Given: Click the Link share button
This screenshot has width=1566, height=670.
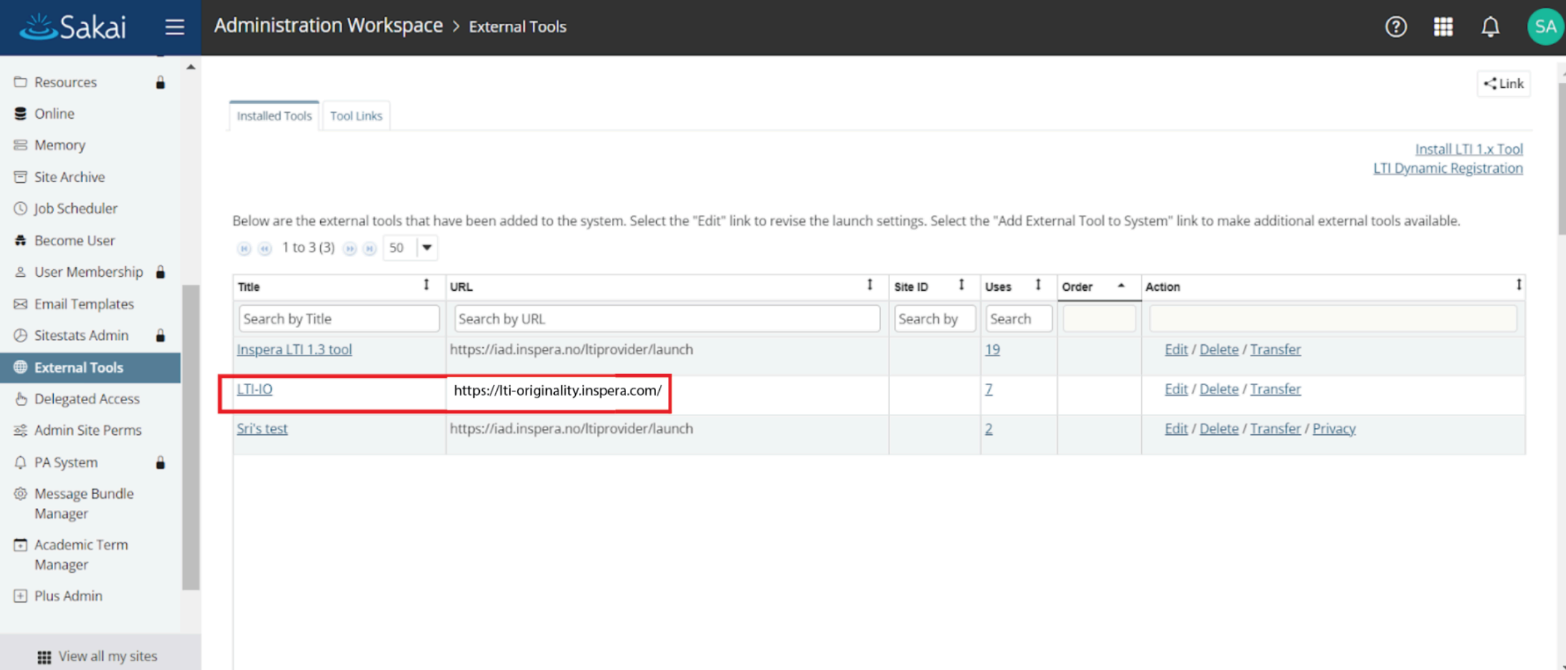Looking at the screenshot, I should click(1504, 84).
